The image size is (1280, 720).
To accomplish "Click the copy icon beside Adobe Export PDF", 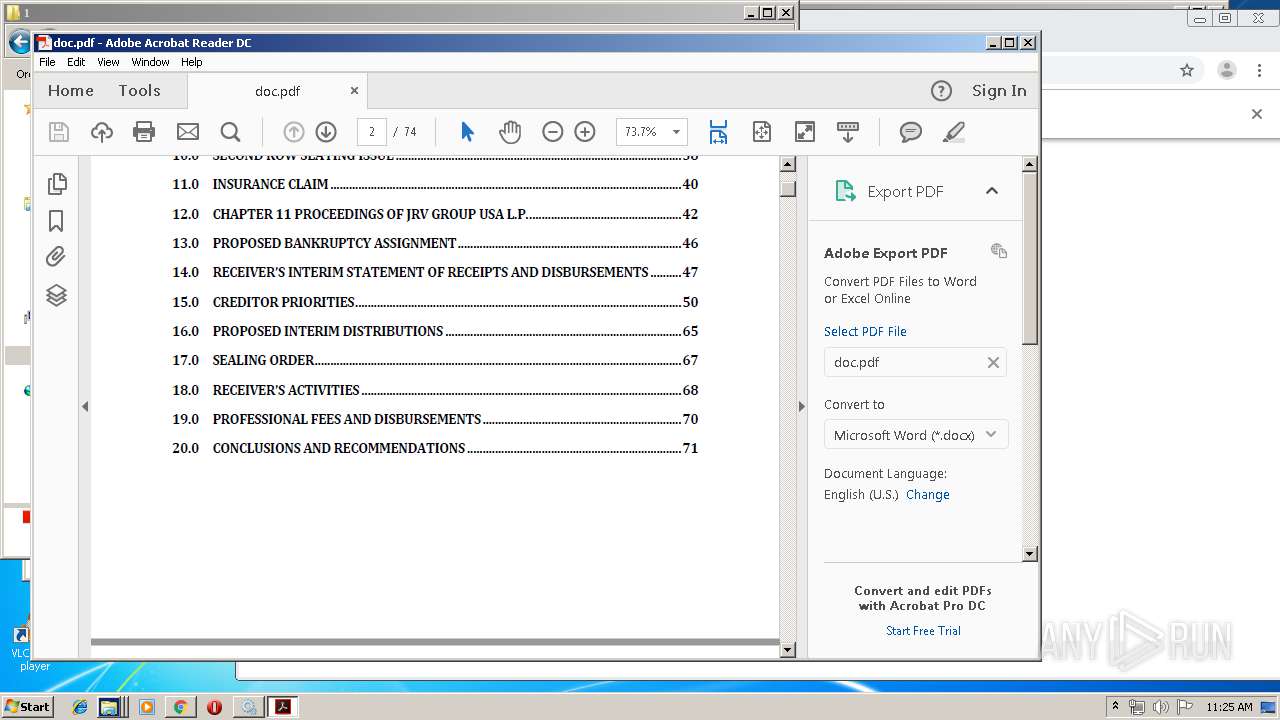I will tap(999, 251).
